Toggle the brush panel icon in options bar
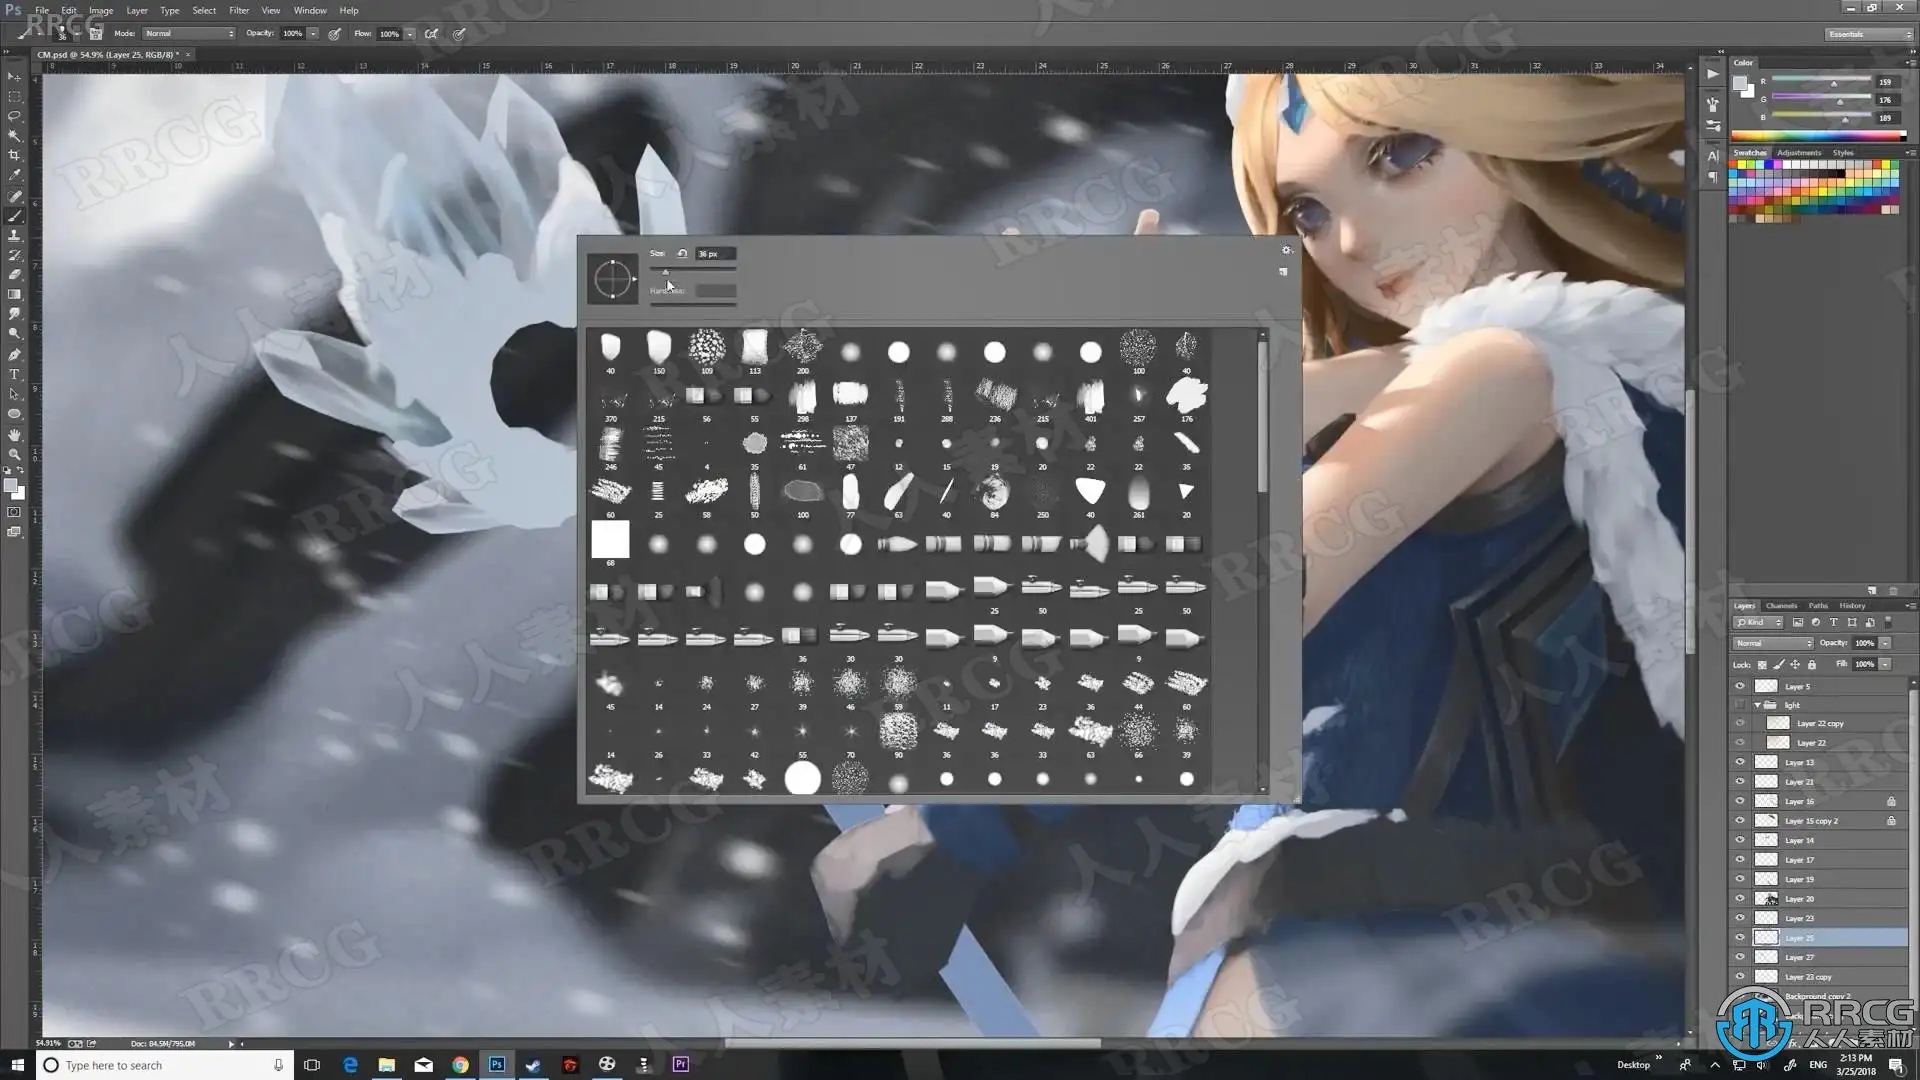The image size is (1920, 1080). 96,34
